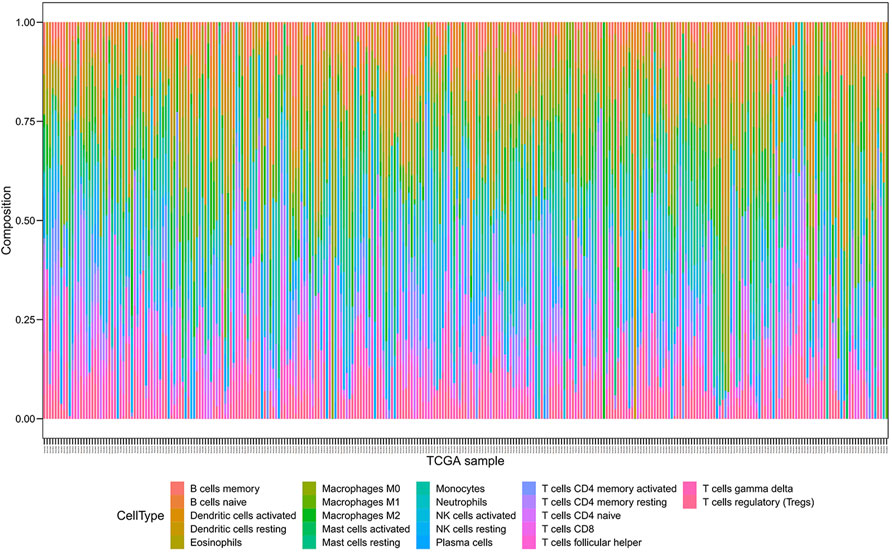The width and height of the screenshot is (892, 553).
Task: Click the NK cells activated legend swatch
Action: pyautogui.click(x=423, y=515)
